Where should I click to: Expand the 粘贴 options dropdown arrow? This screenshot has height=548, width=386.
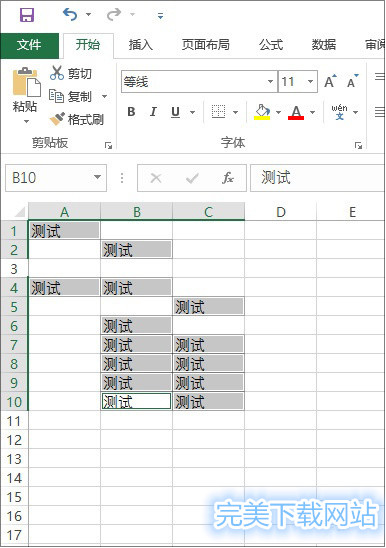(x=27, y=122)
